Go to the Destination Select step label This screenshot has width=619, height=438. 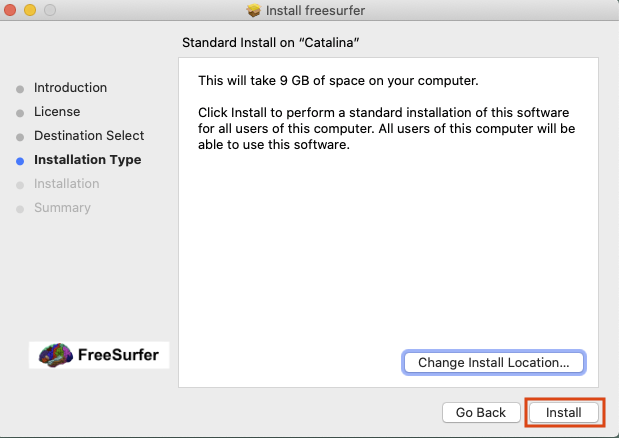click(x=89, y=136)
